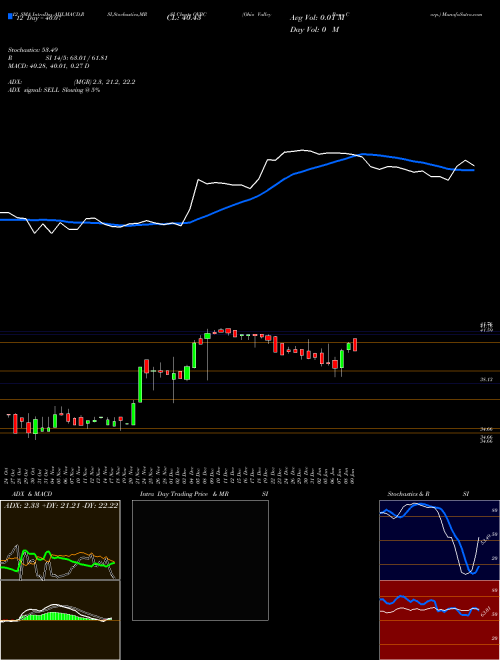
Task: Click the Stochastics & RSI panel title
Action: click(428, 494)
